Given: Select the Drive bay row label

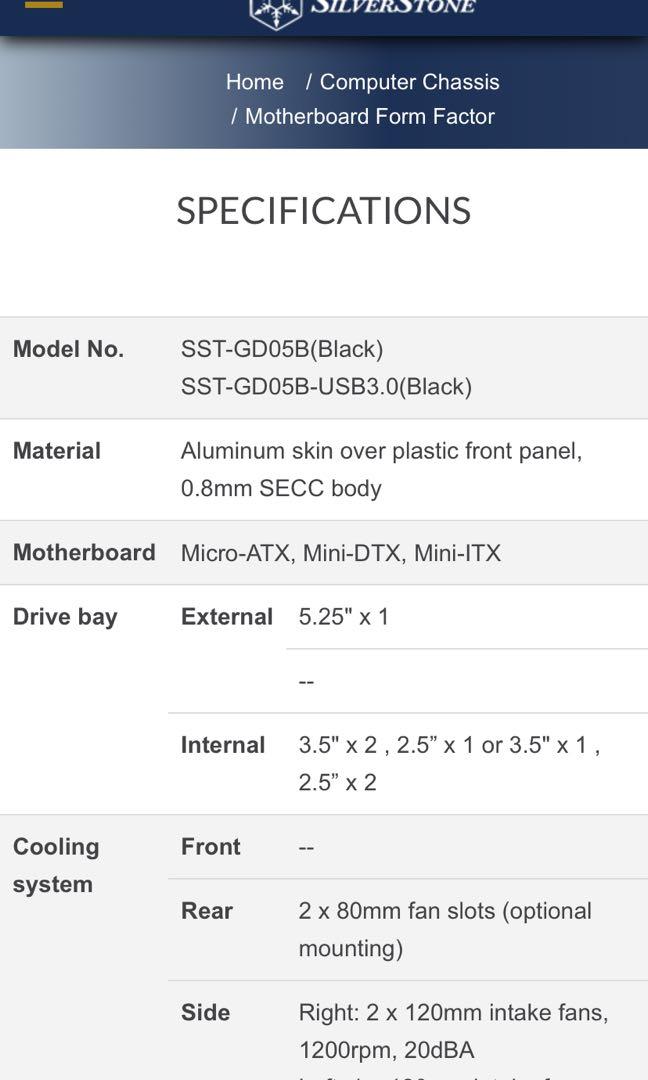Looking at the screenshot, I should pos(65,617).
